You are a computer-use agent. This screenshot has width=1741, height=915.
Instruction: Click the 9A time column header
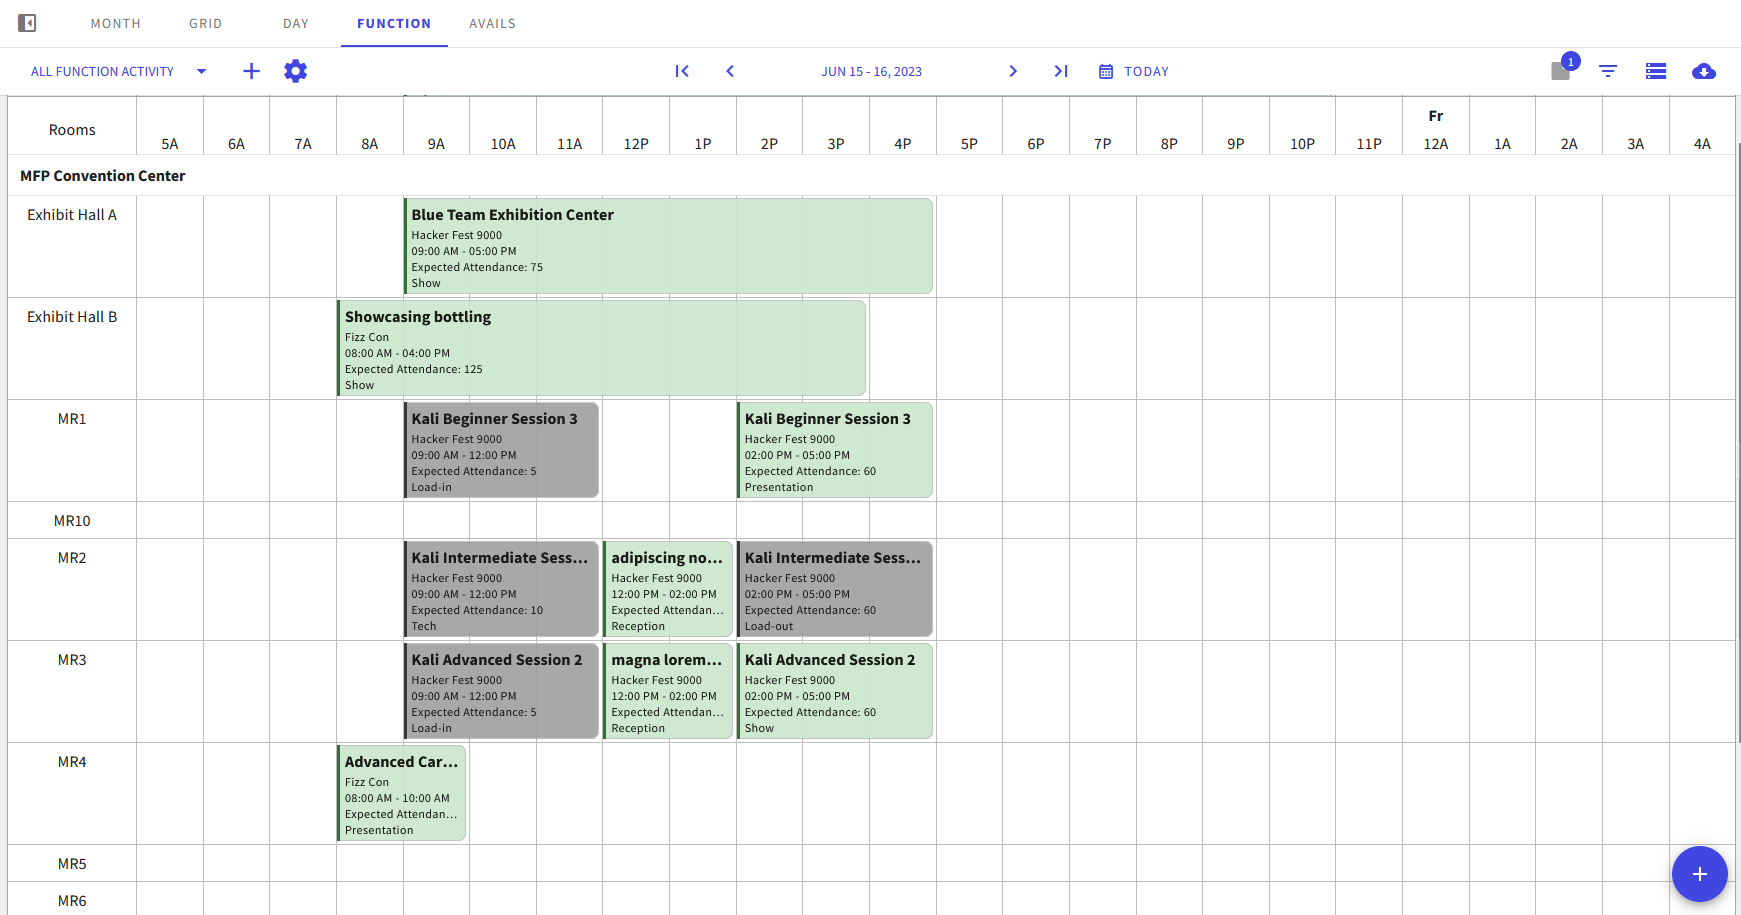[x=436, y=144]
